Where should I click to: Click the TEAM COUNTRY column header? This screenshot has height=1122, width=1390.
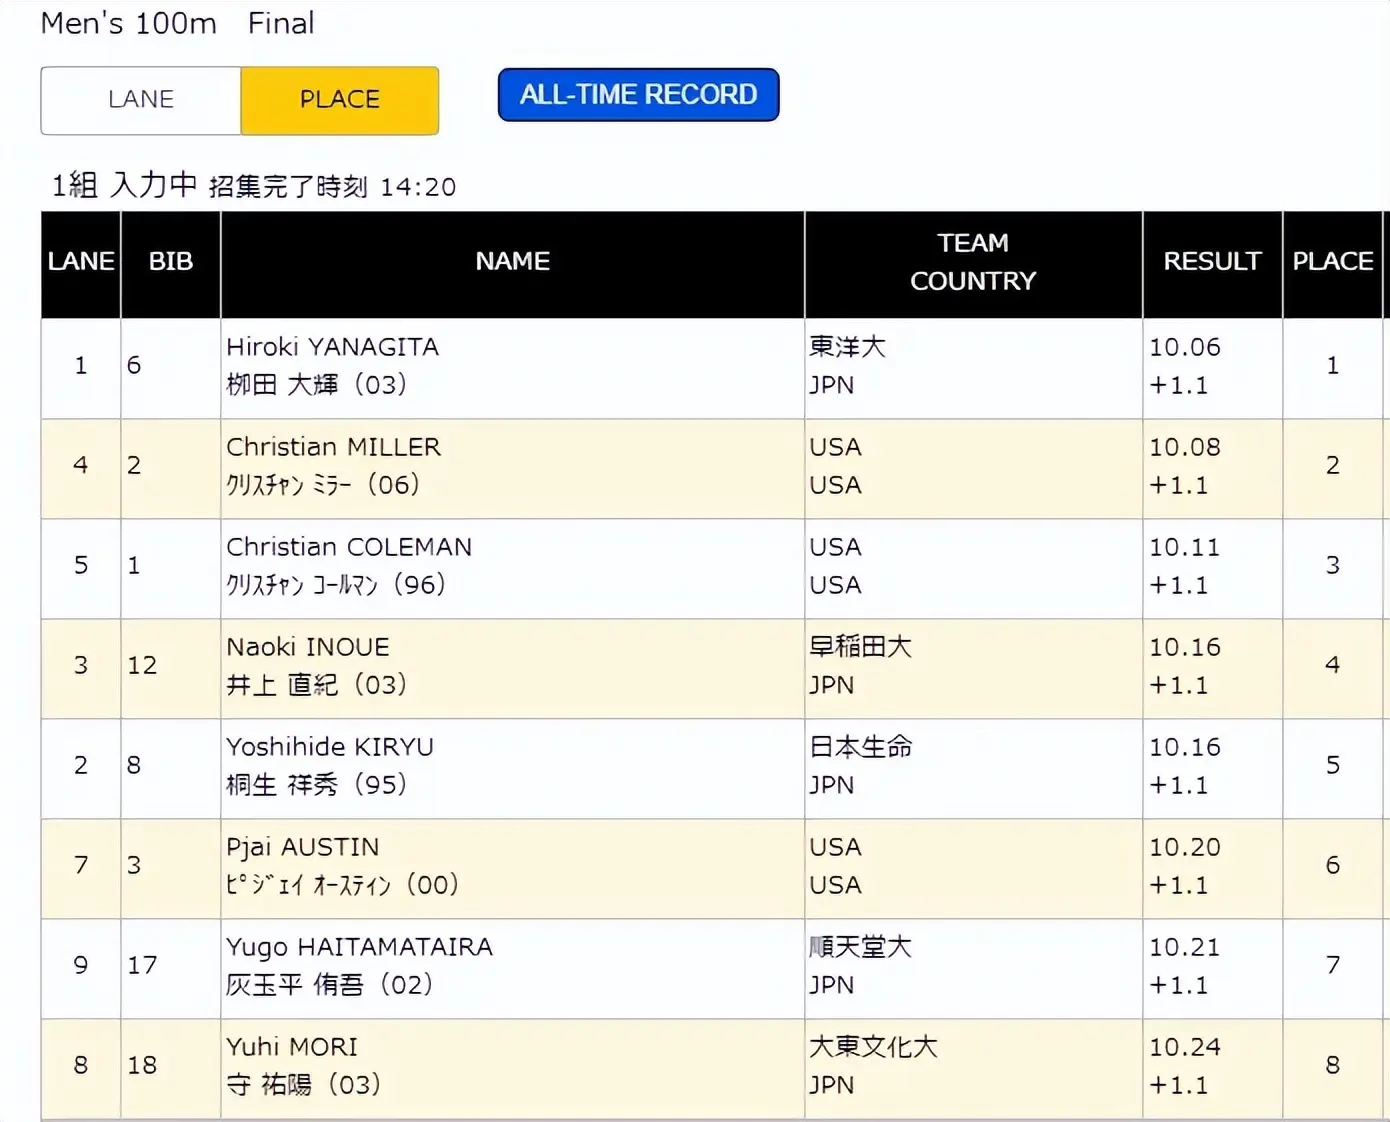[x=973, y=262]
